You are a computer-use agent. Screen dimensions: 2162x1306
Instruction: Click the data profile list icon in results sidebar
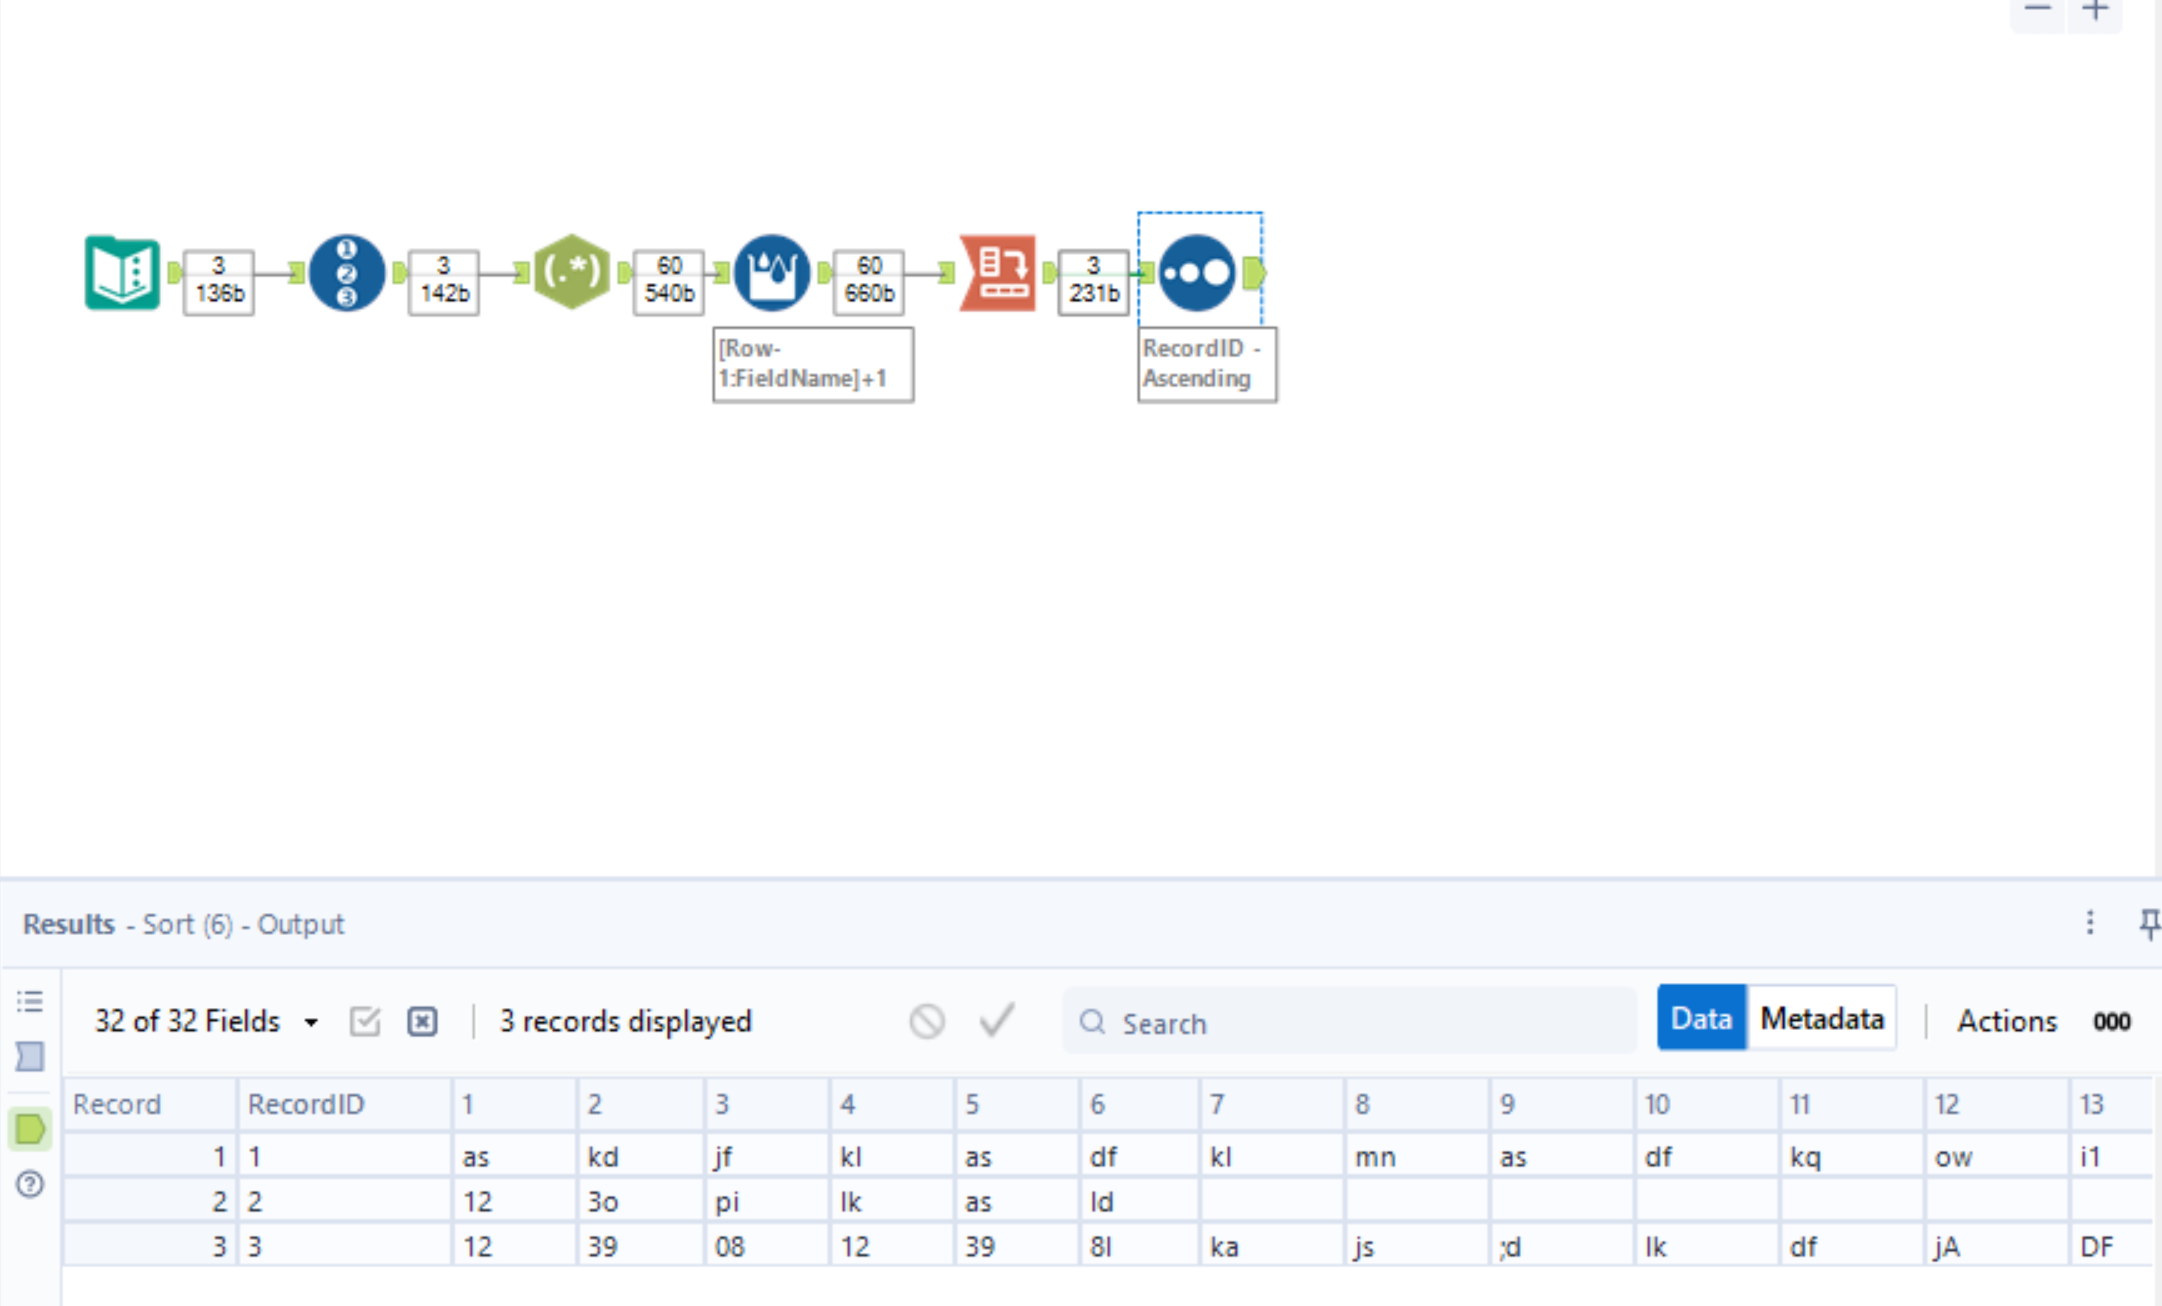30,1002
